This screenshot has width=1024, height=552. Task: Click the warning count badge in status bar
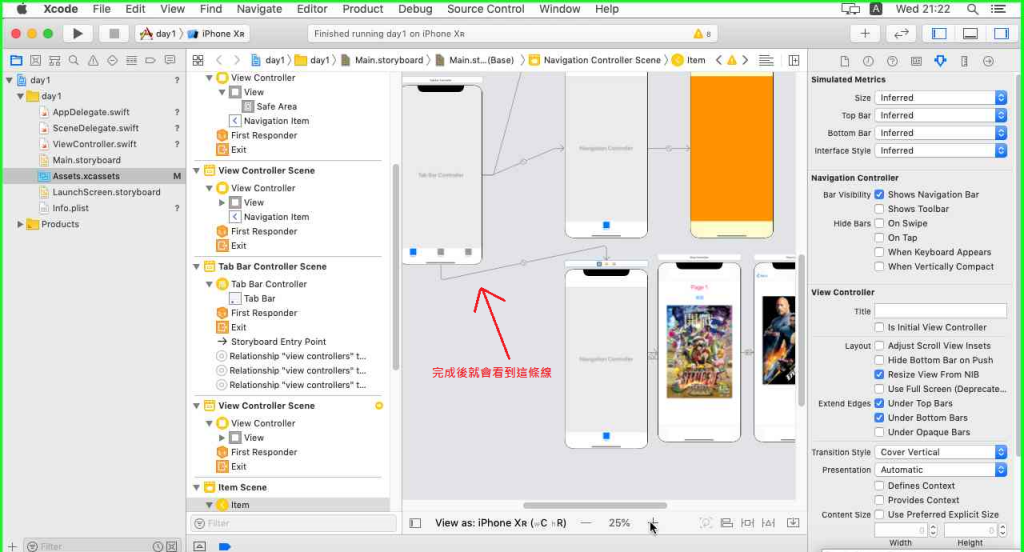[703, 33]
